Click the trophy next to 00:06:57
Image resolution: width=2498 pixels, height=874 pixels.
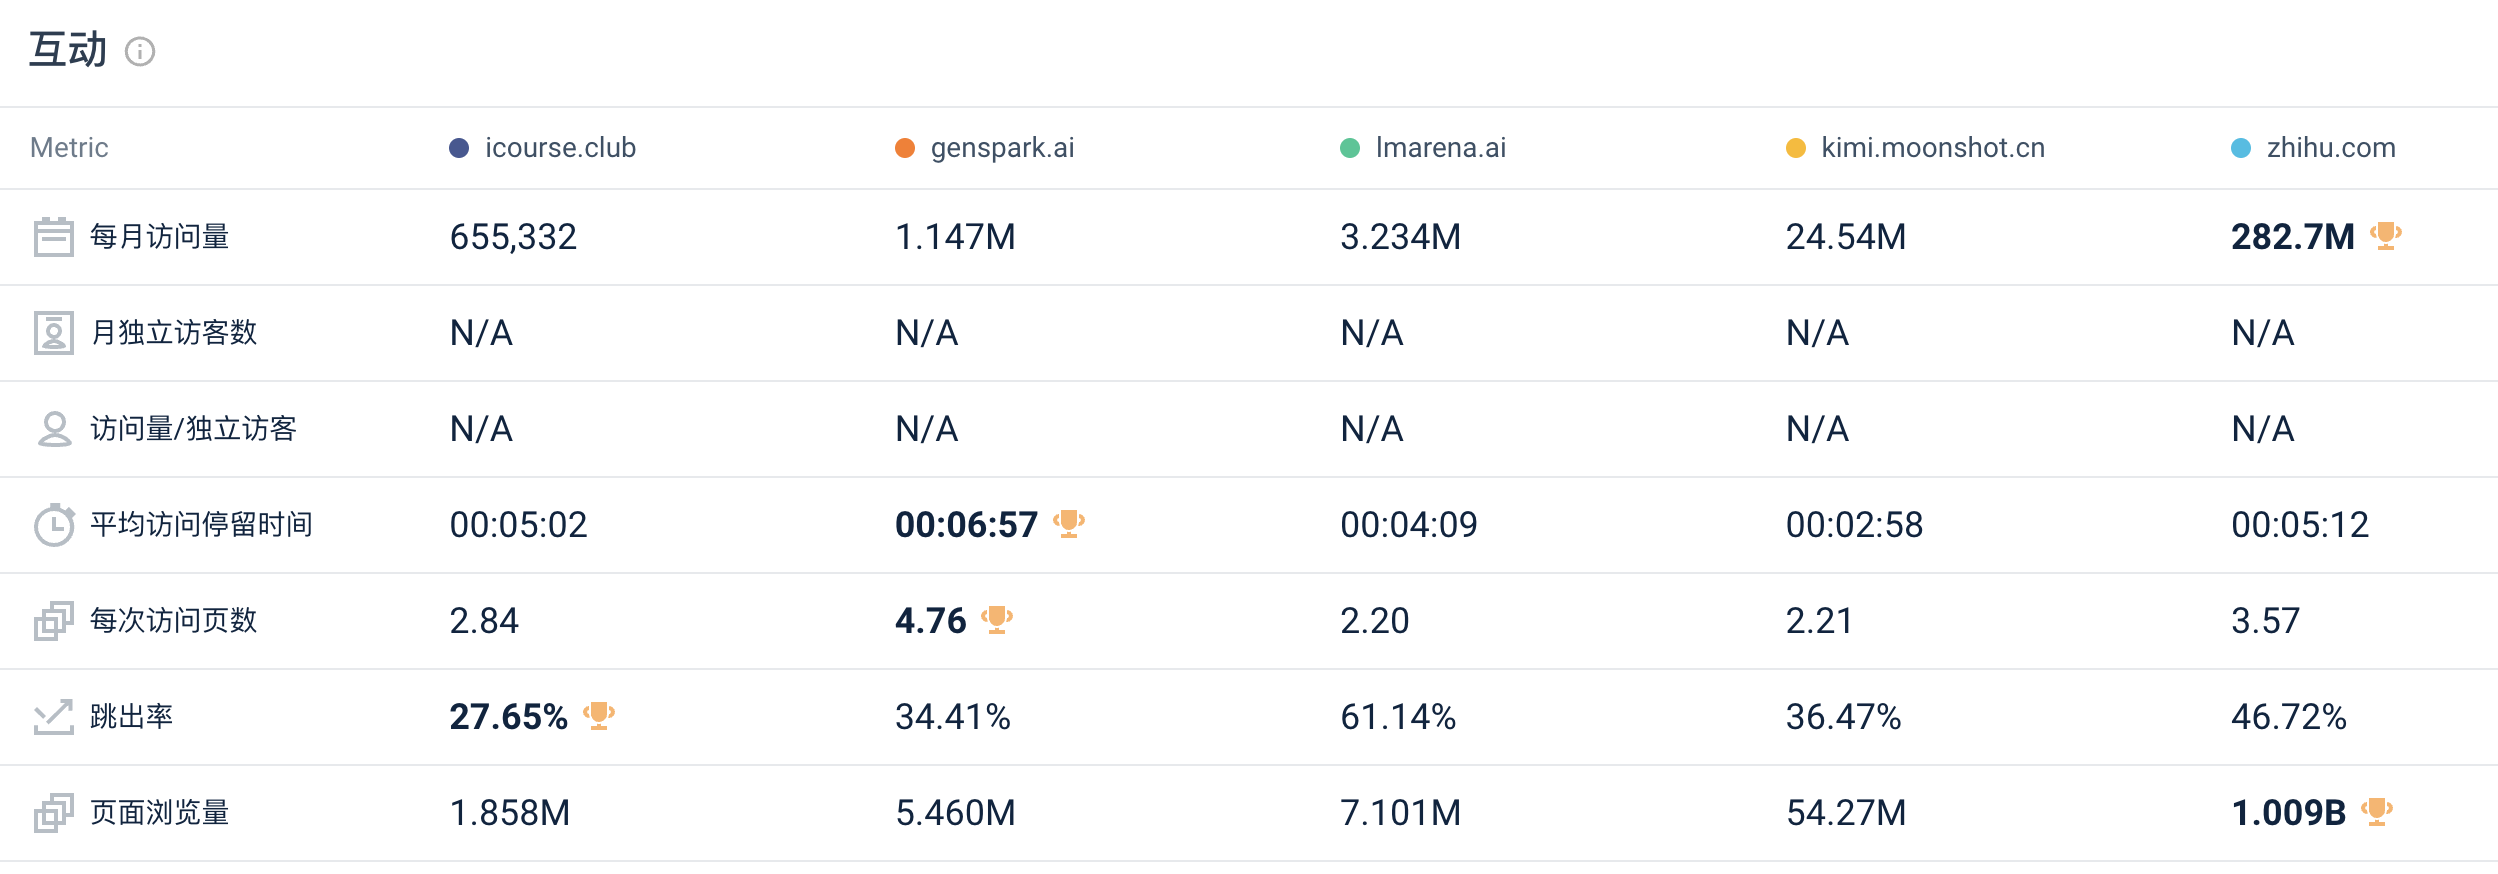click(x=1069, y=524)
